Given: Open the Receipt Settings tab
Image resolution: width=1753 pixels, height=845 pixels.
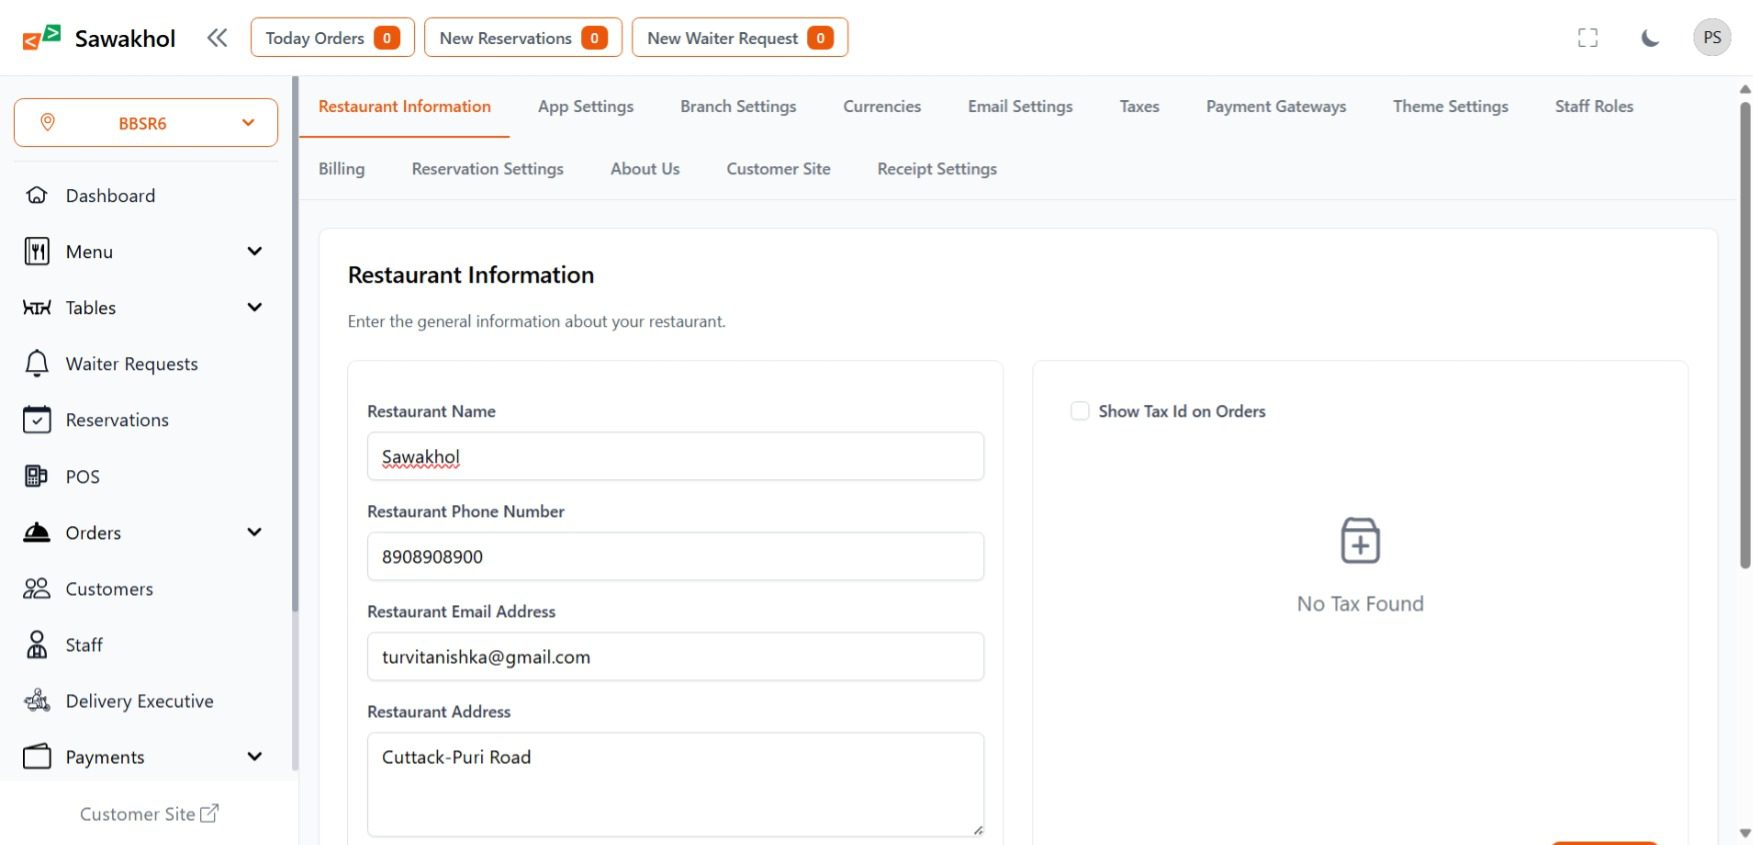Looking at the screenshot, I should (937, 169).
